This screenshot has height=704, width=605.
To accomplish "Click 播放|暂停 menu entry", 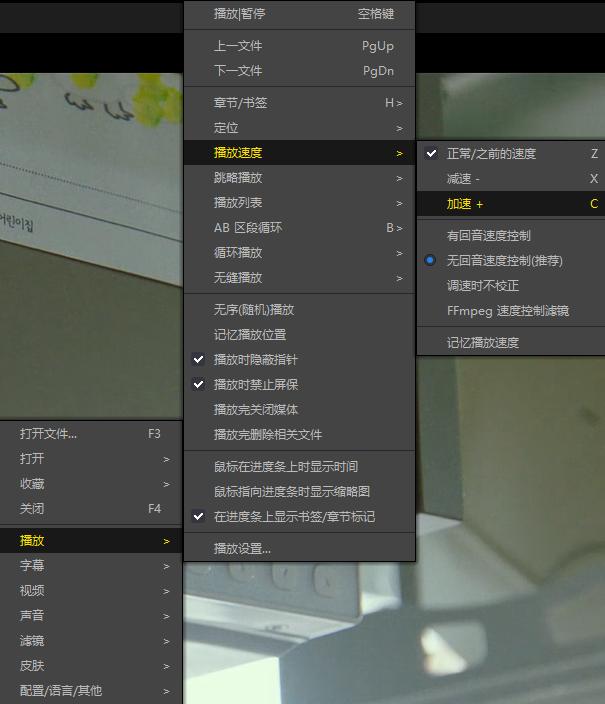I will pyautogui.click(x=299, y=14).
